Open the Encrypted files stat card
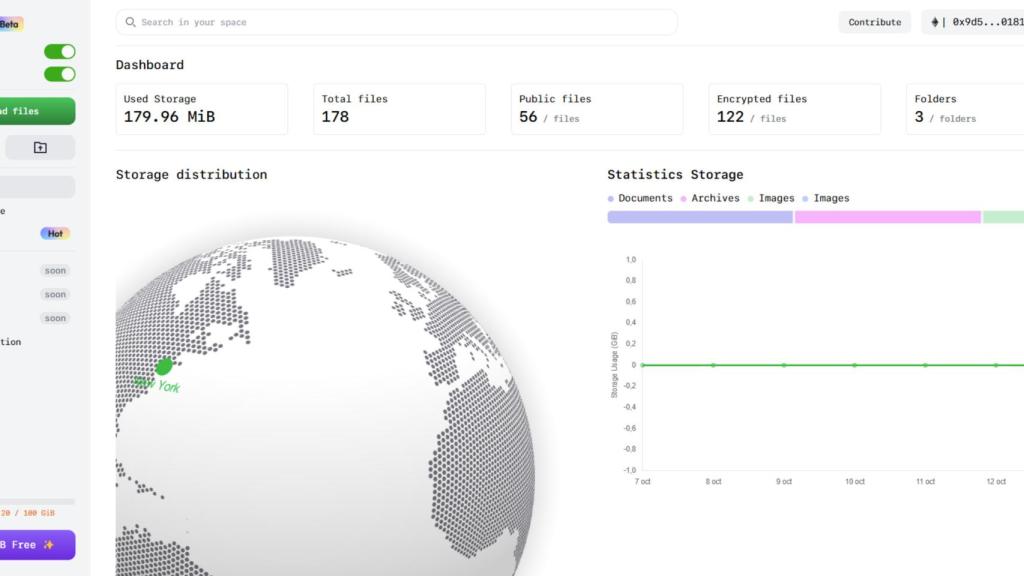The width and height of the screenshot is (1024, 576). pos(794,109)
